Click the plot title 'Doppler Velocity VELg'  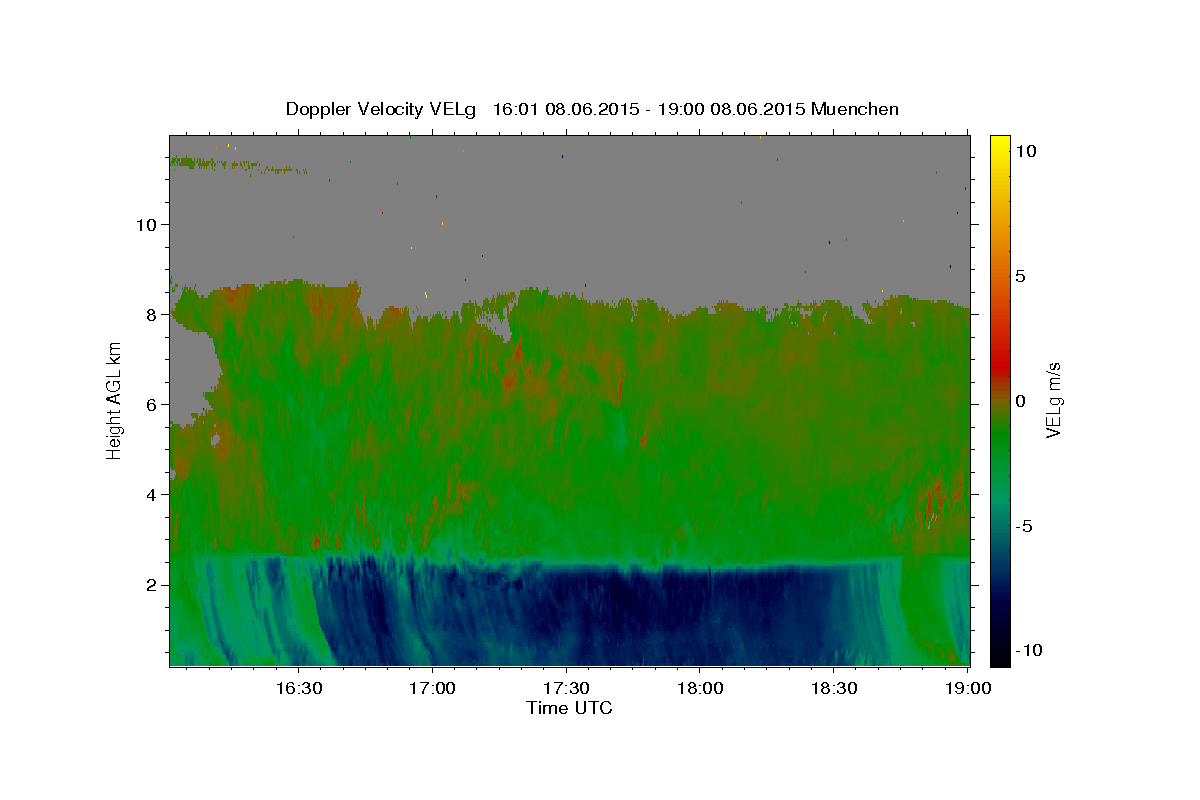pos(382,109)
